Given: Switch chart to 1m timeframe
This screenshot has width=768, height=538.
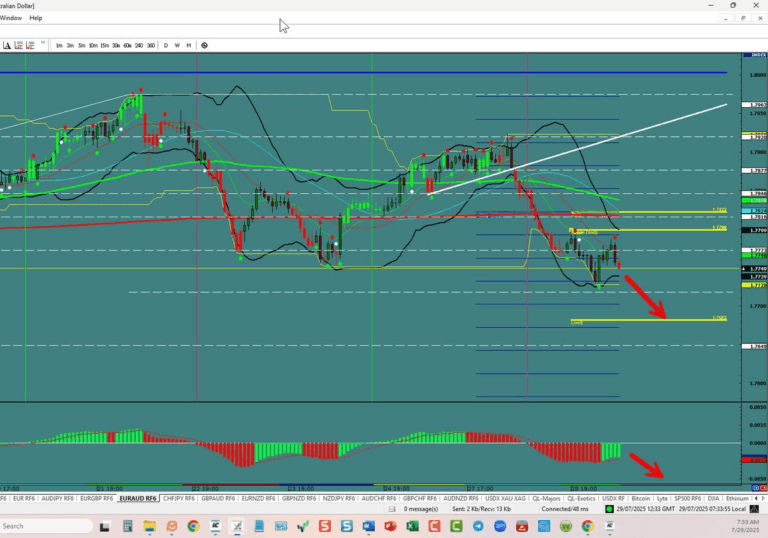Looking at the screenshot, I should coord(59,46).
